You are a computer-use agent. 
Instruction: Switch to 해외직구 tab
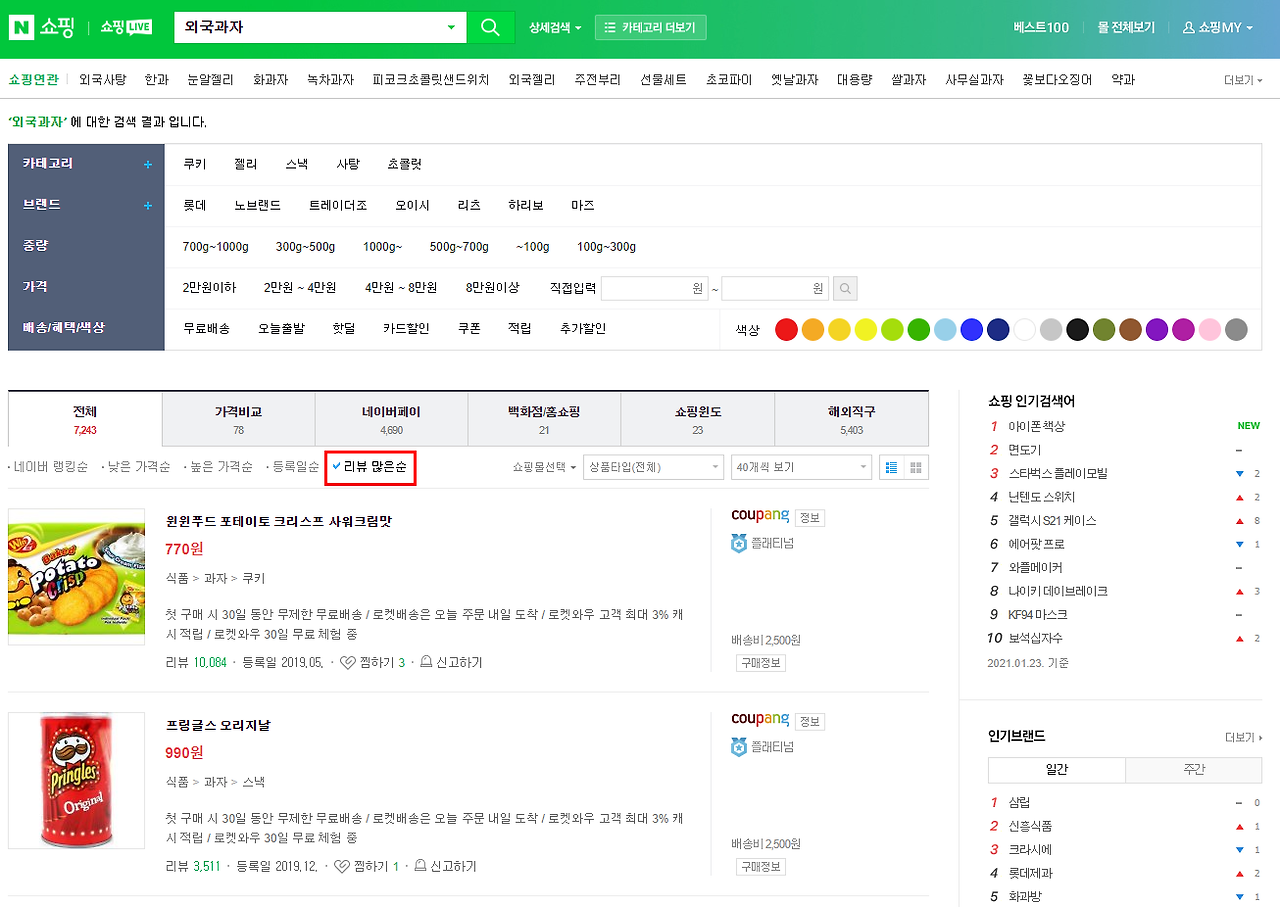click(x=852, y=419)
